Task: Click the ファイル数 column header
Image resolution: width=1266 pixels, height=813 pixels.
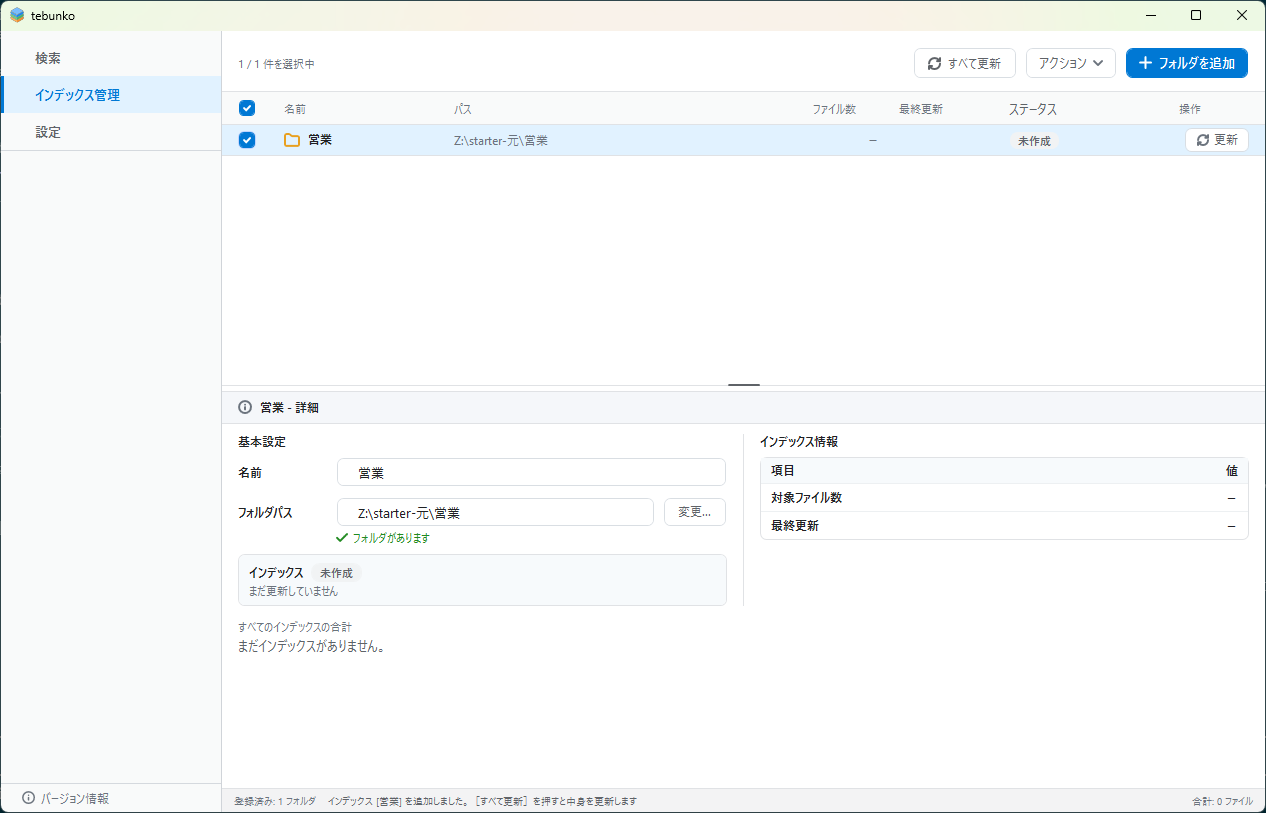Action: coord(834,109)
